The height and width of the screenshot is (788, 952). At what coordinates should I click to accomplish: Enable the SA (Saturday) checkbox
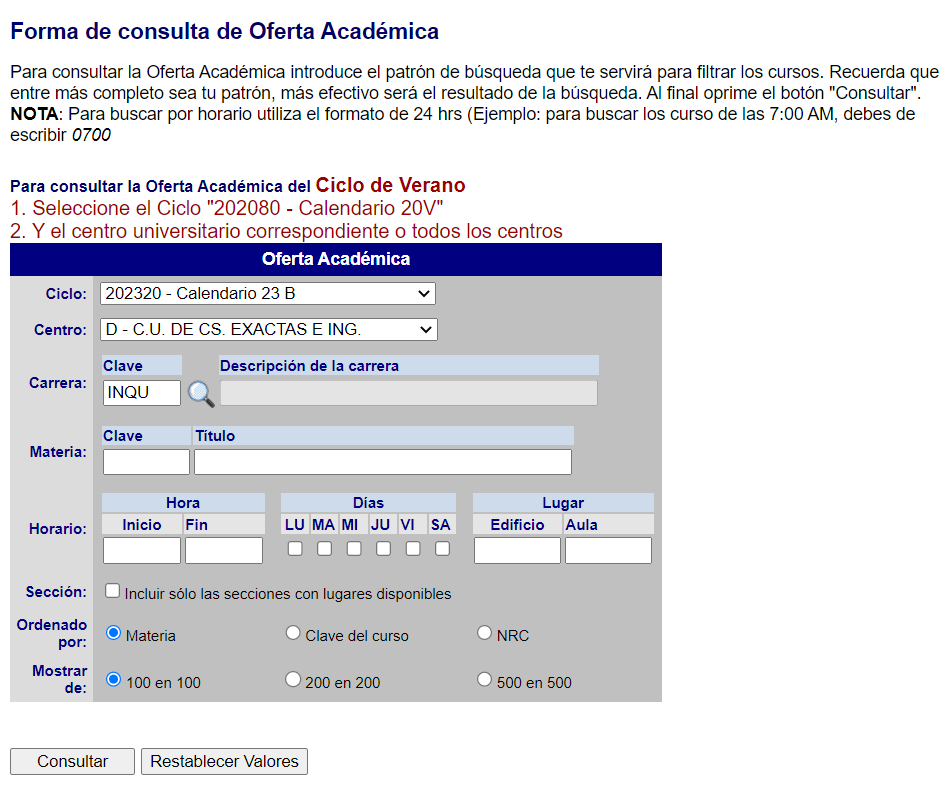coord(442,549)
